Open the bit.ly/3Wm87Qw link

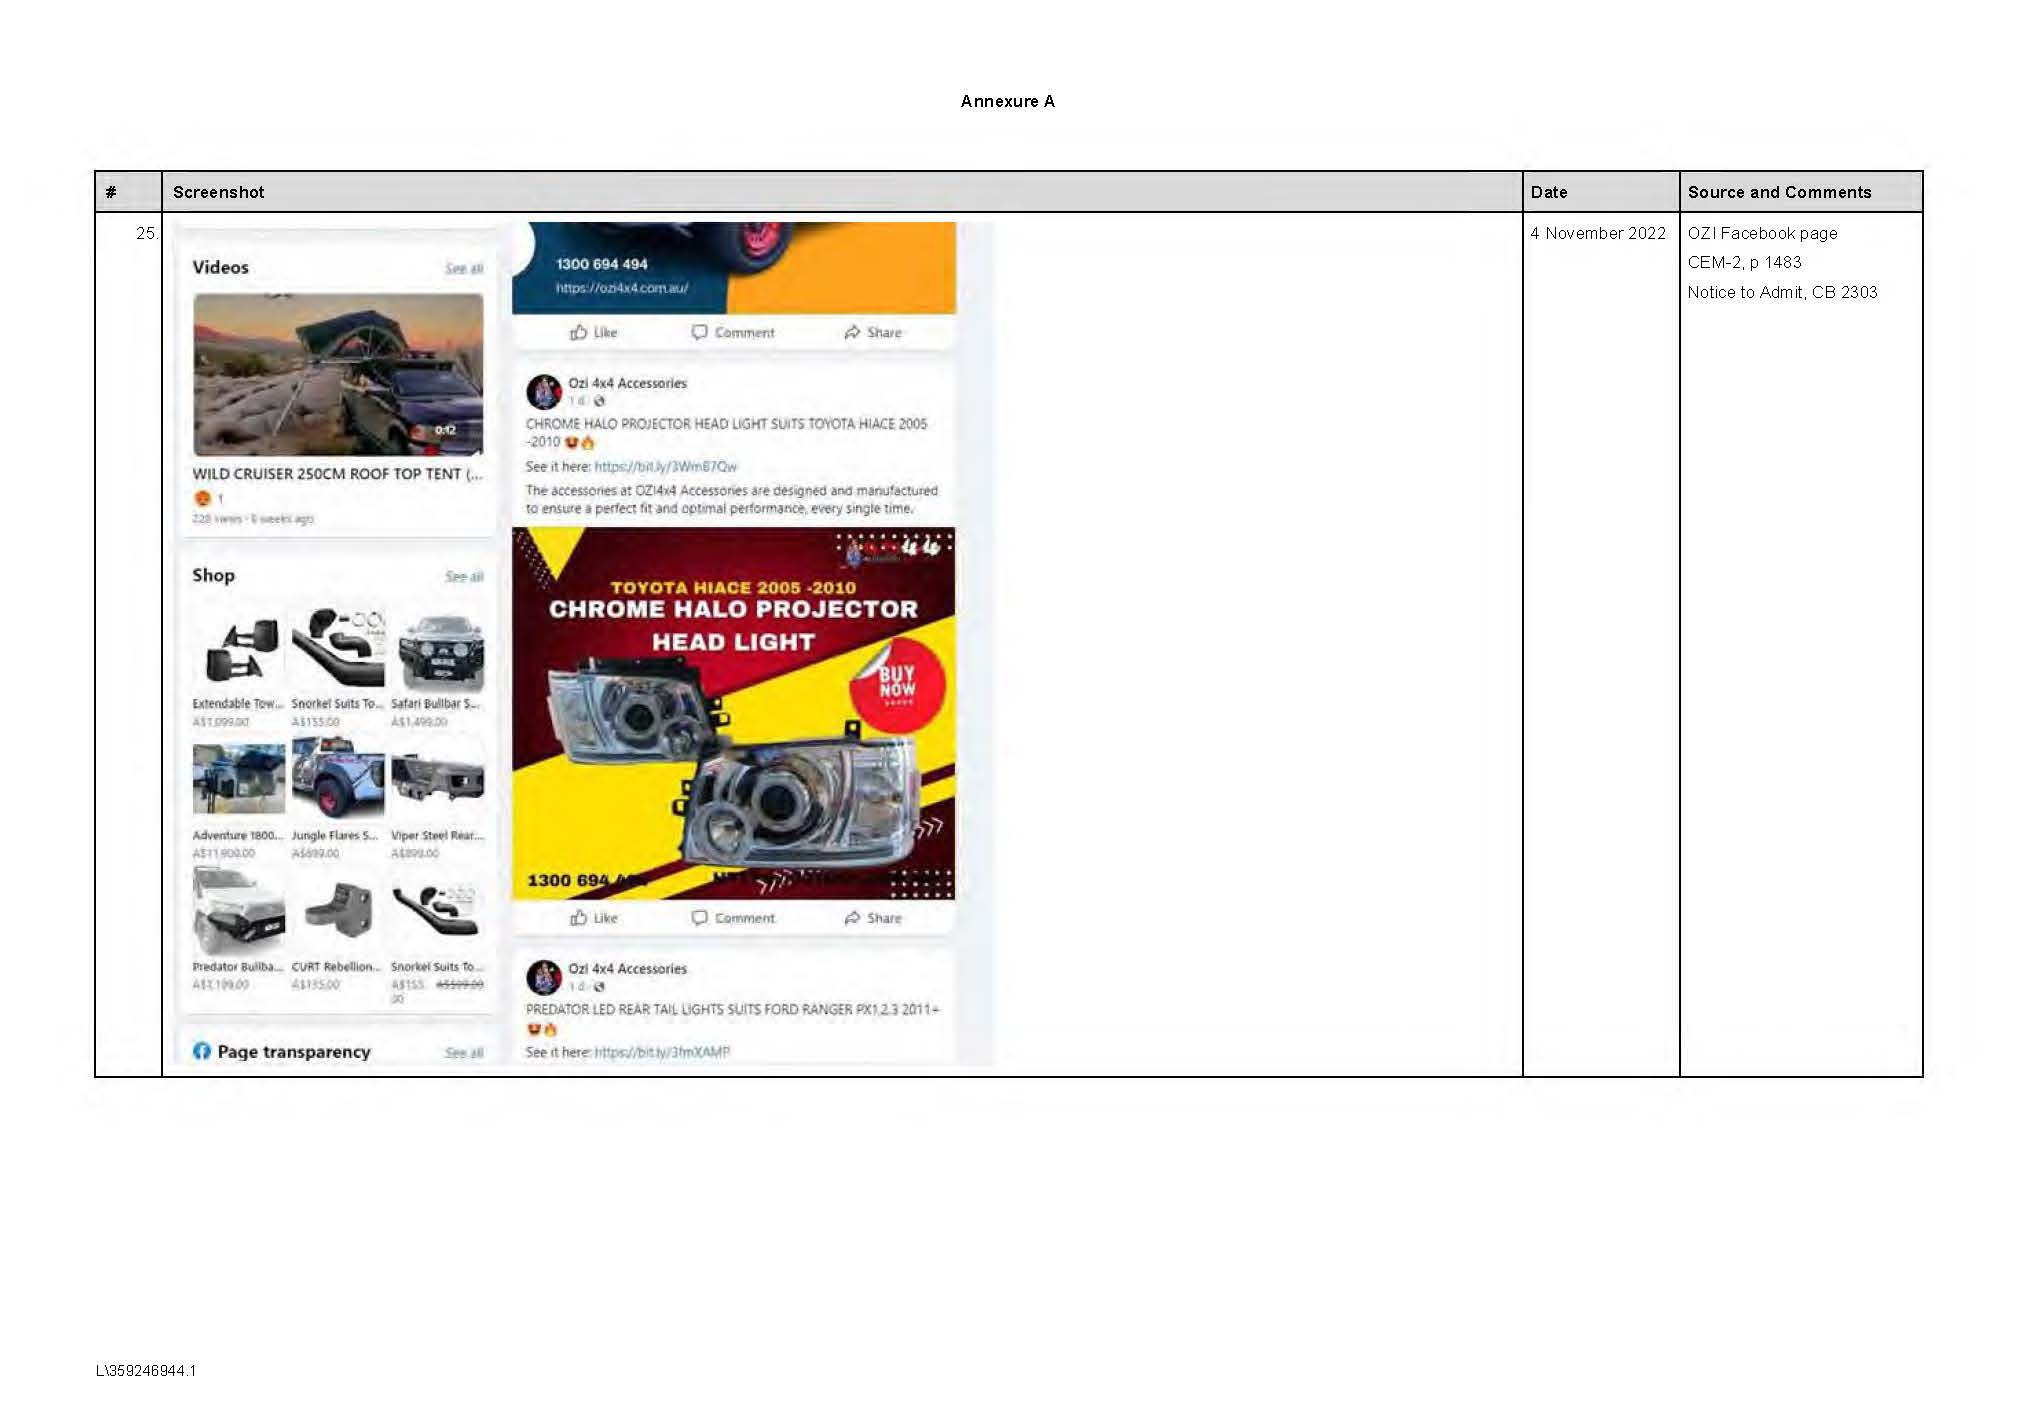click(665, 467)
